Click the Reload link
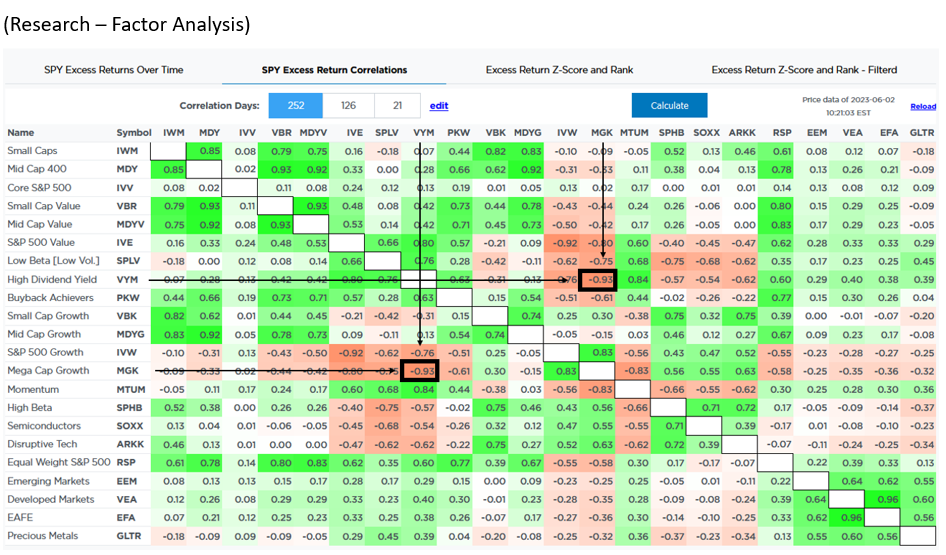This screenshot has width=946, height=555. click(923, 106)
